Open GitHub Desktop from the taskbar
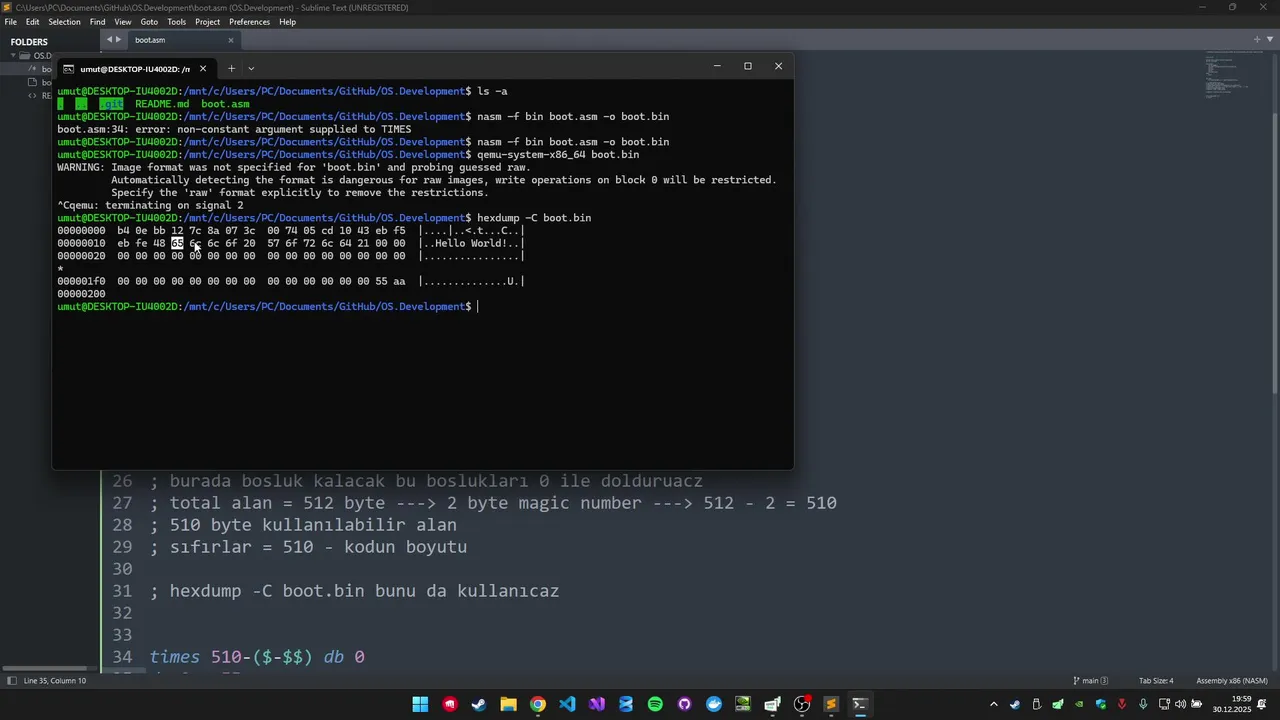Image resolution: width=1280 pixels, height=720 pixels. (x=685, y=704)
